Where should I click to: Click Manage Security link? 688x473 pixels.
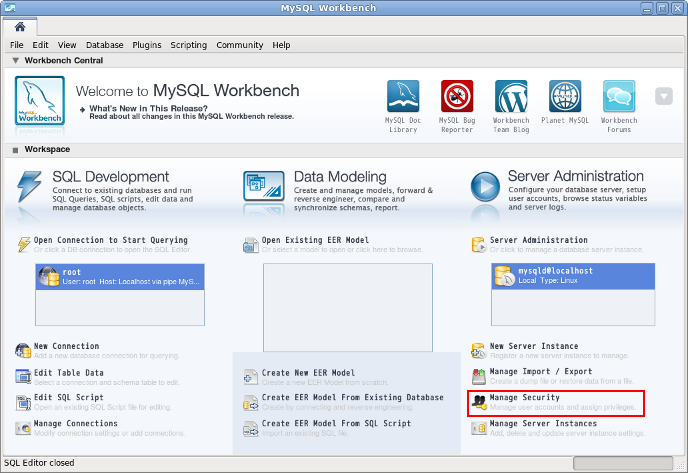coord(524,397)
